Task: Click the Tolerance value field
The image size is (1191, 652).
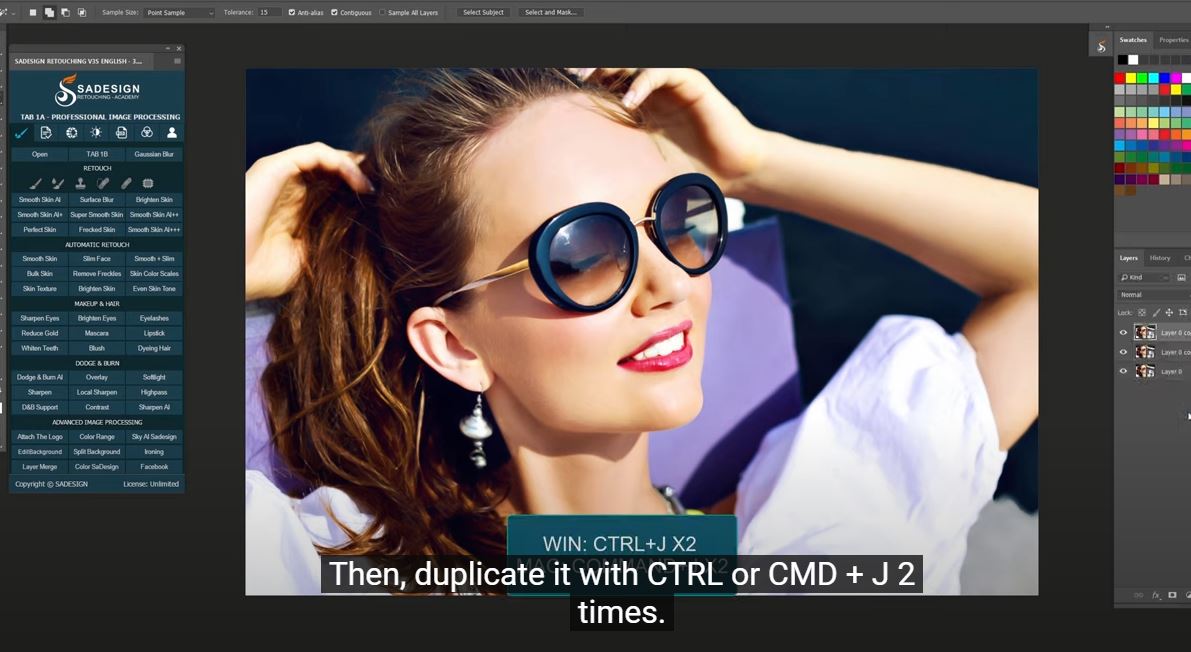Action: (x=269, y=12)
